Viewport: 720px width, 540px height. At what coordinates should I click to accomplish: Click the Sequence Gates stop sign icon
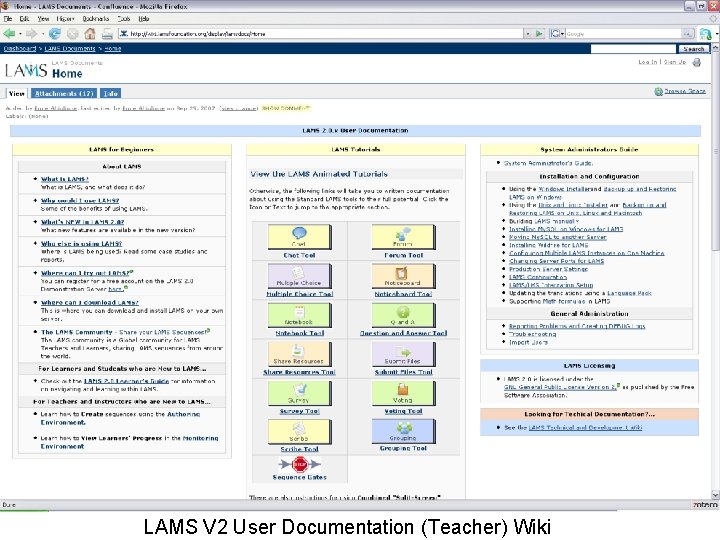pos(299,464)
